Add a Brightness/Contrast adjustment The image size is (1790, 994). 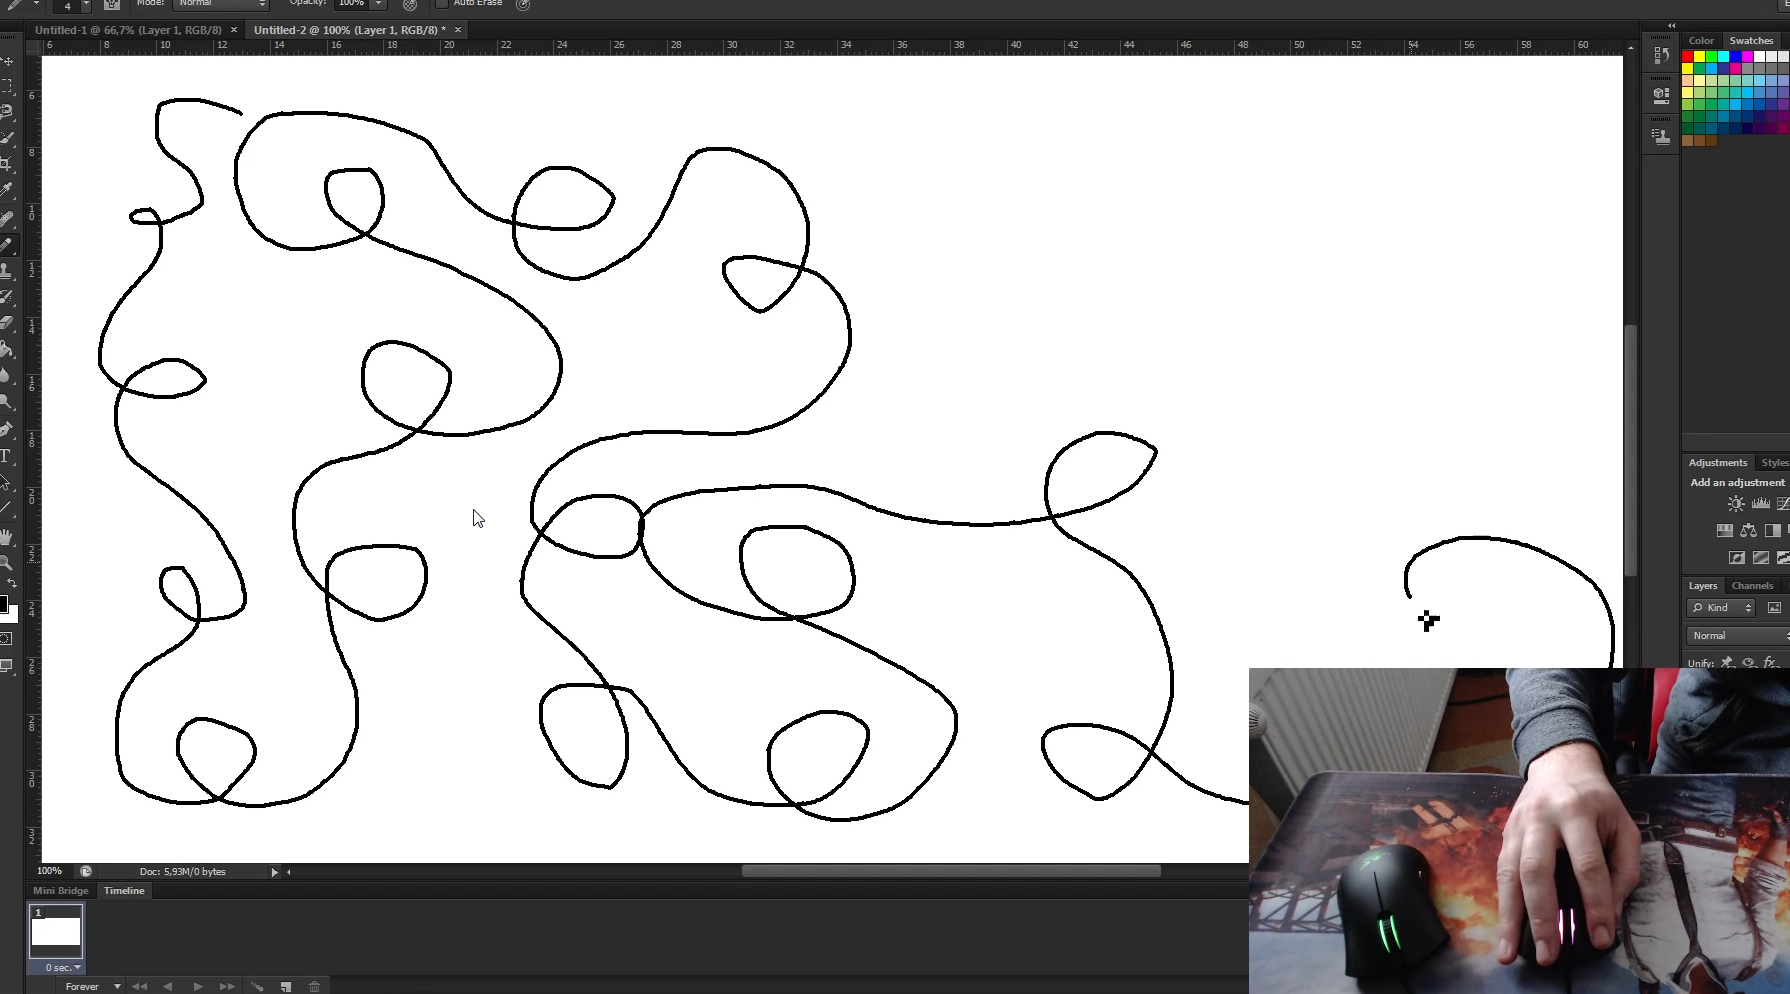pyautogui.click(x=1736, y=504)
